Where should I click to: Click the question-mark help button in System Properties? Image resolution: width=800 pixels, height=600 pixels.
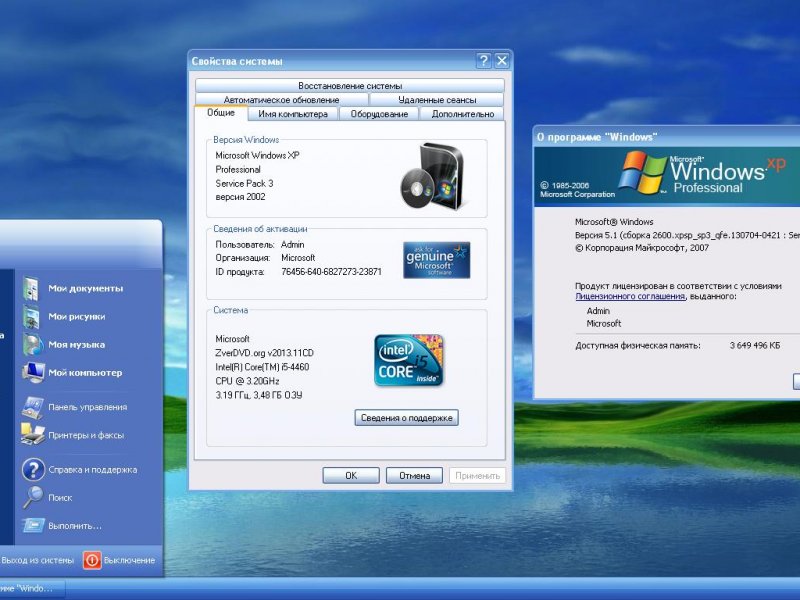point(483,61)
